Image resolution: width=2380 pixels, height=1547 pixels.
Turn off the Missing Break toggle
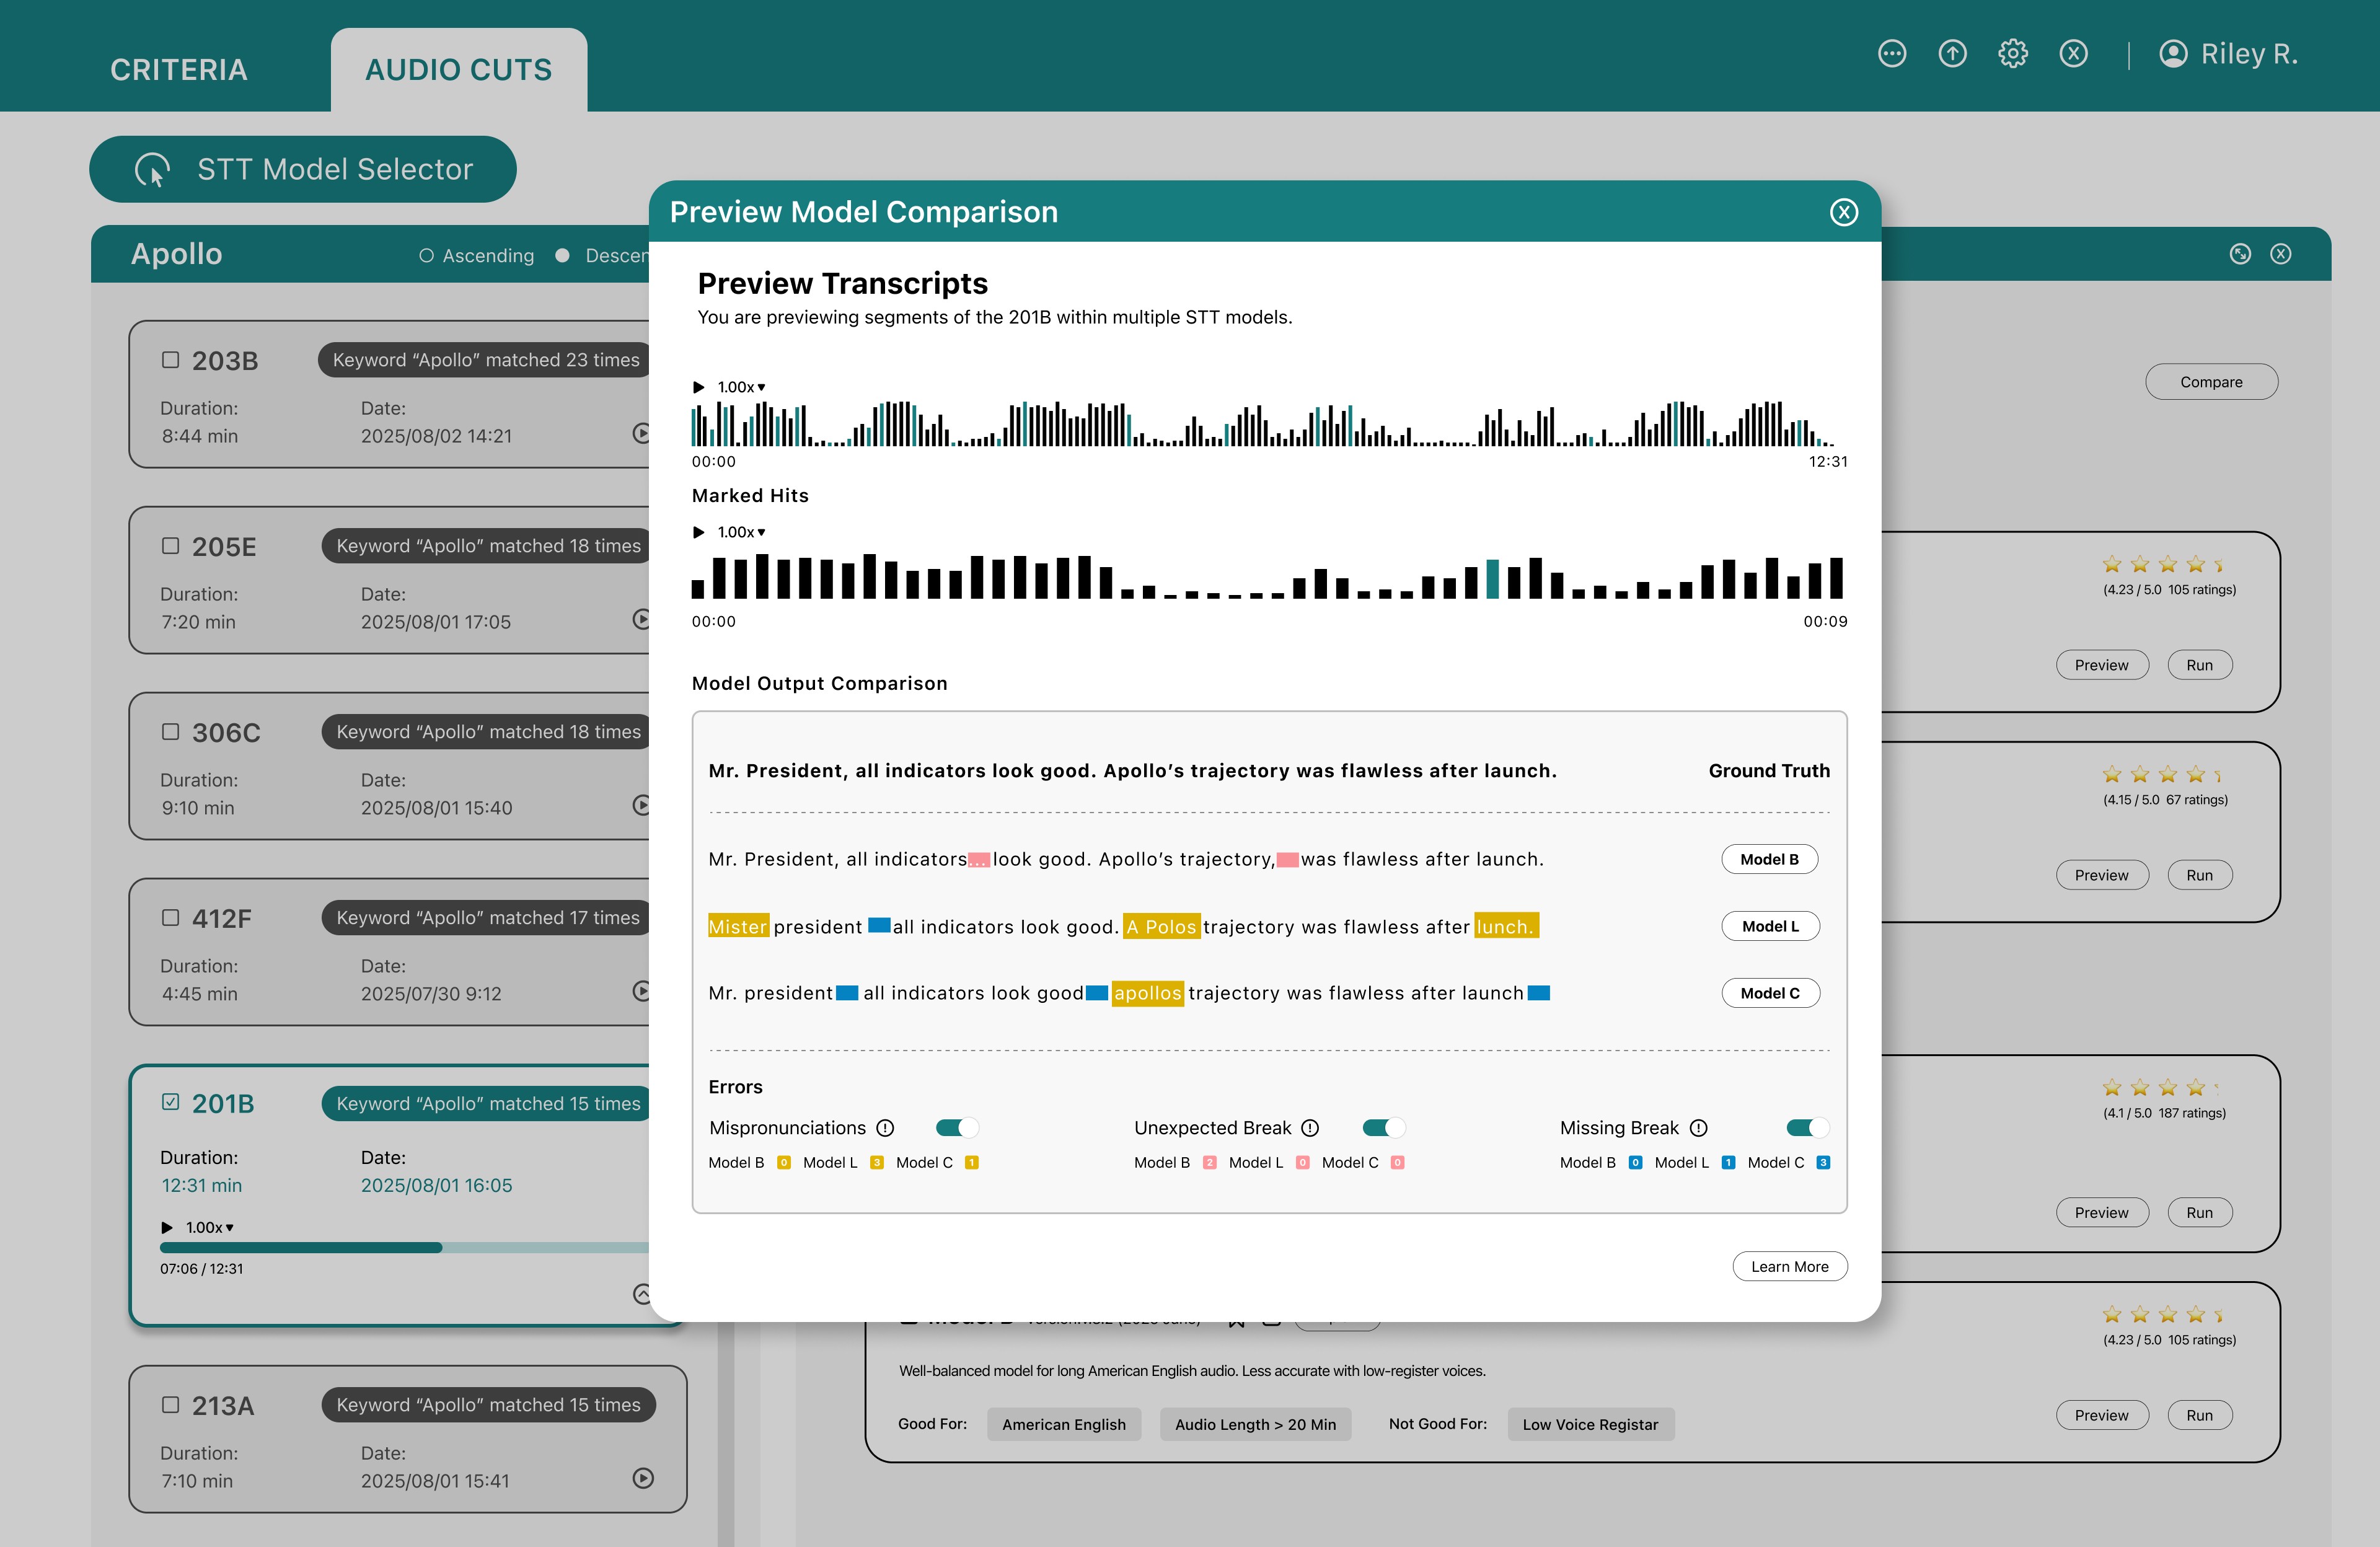coord(1807,1128)
